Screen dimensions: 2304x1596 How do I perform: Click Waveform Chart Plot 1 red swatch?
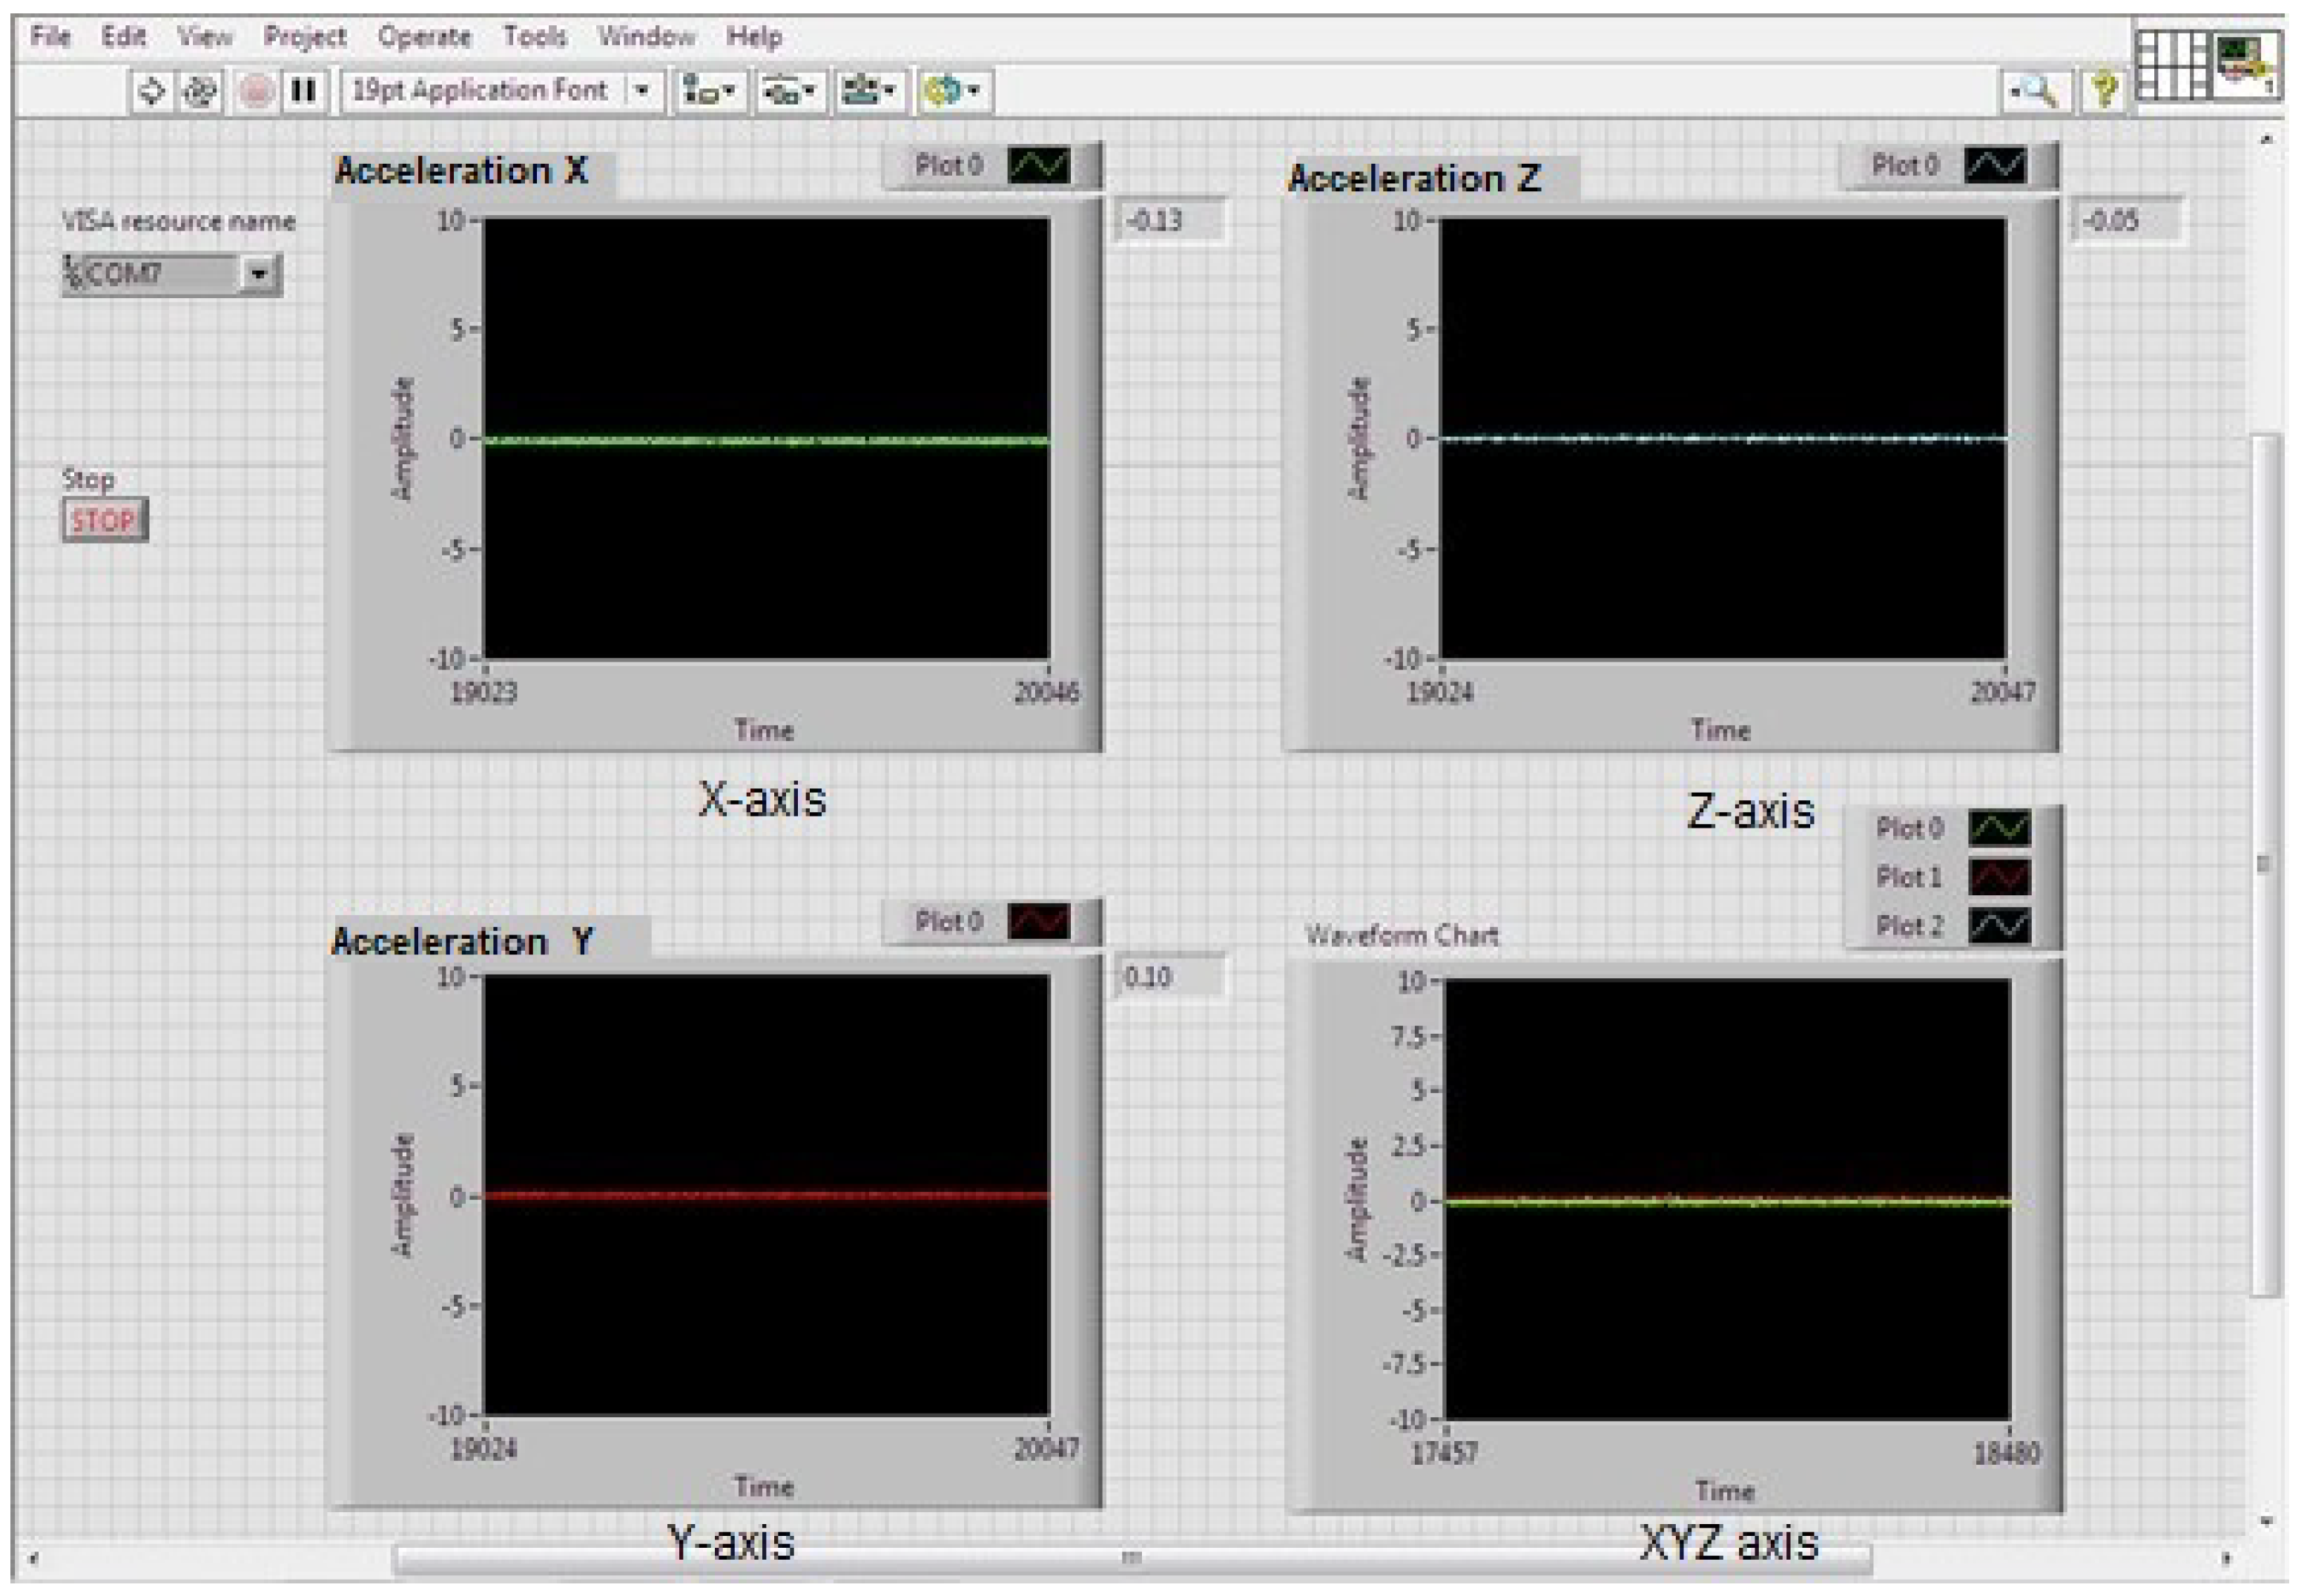click(x=1999, y=877)
